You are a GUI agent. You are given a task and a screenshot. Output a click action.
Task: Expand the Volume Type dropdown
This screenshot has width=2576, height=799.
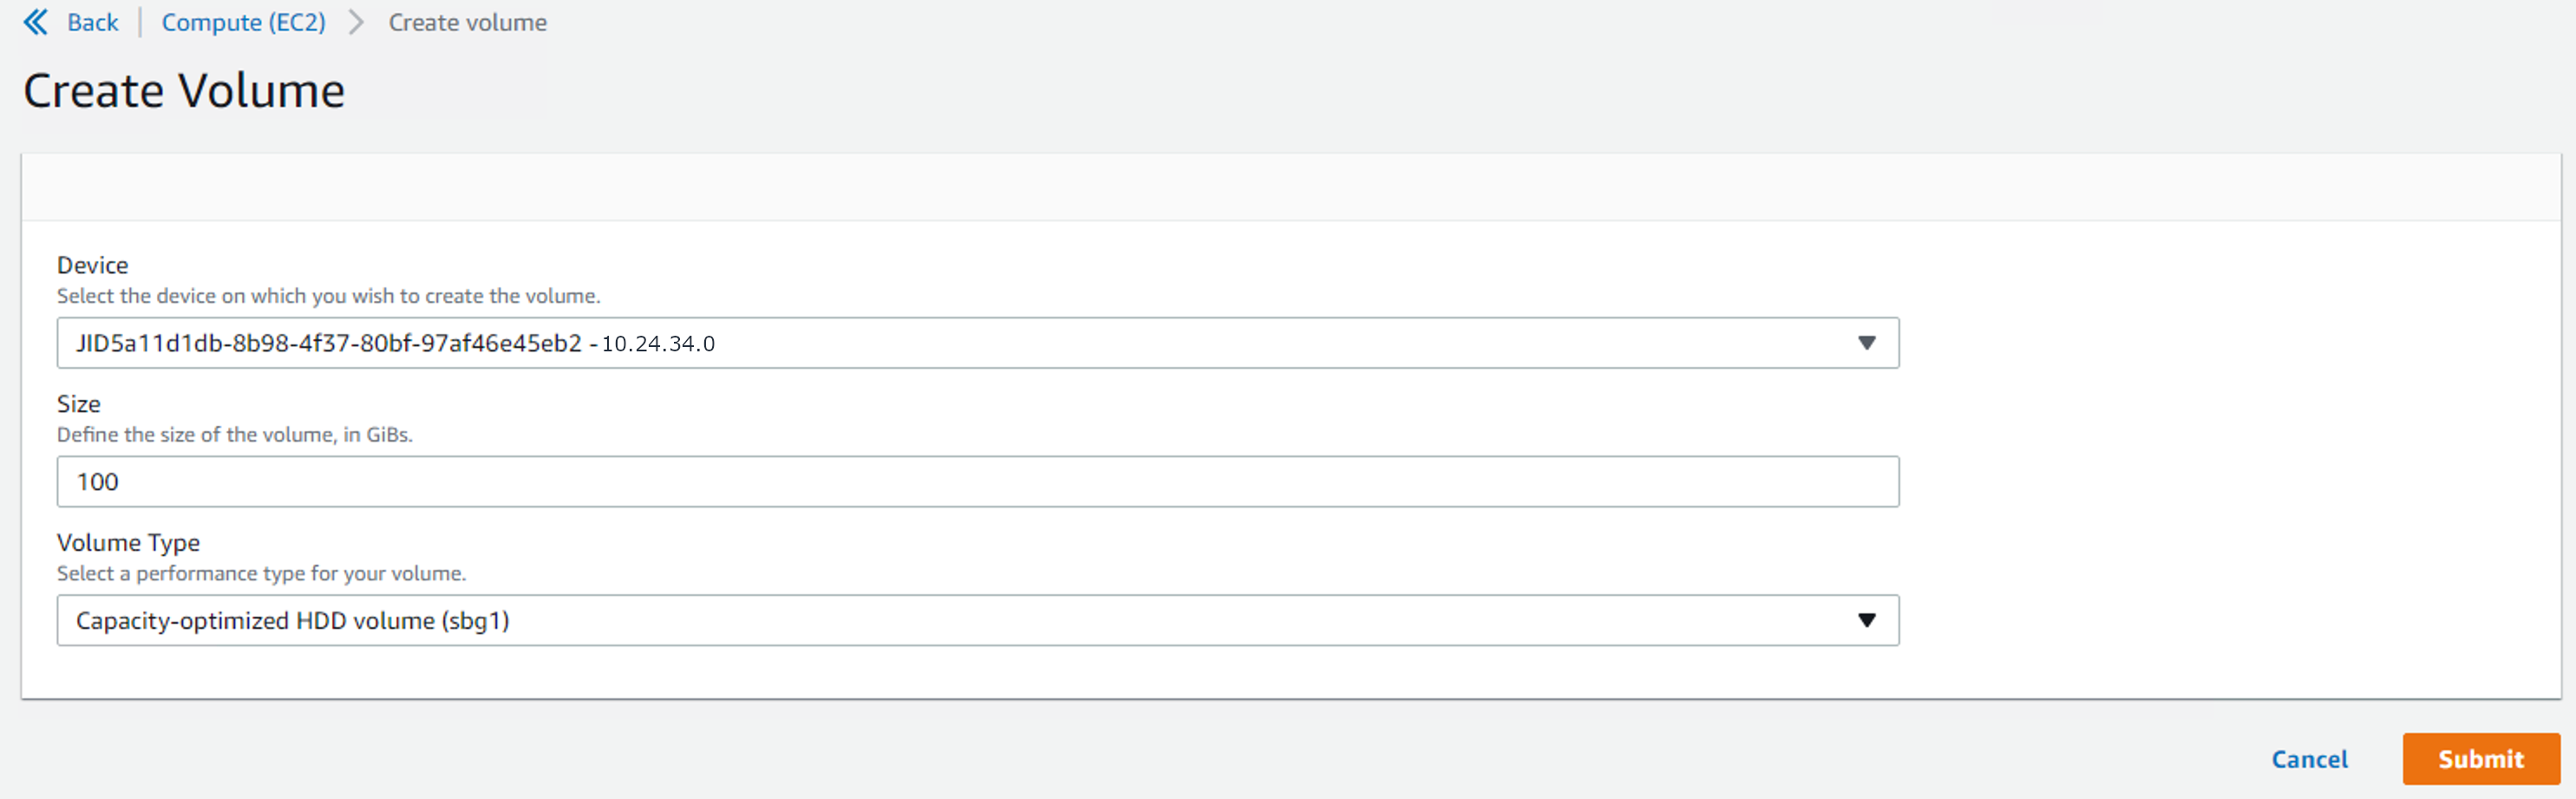(960, 621)
